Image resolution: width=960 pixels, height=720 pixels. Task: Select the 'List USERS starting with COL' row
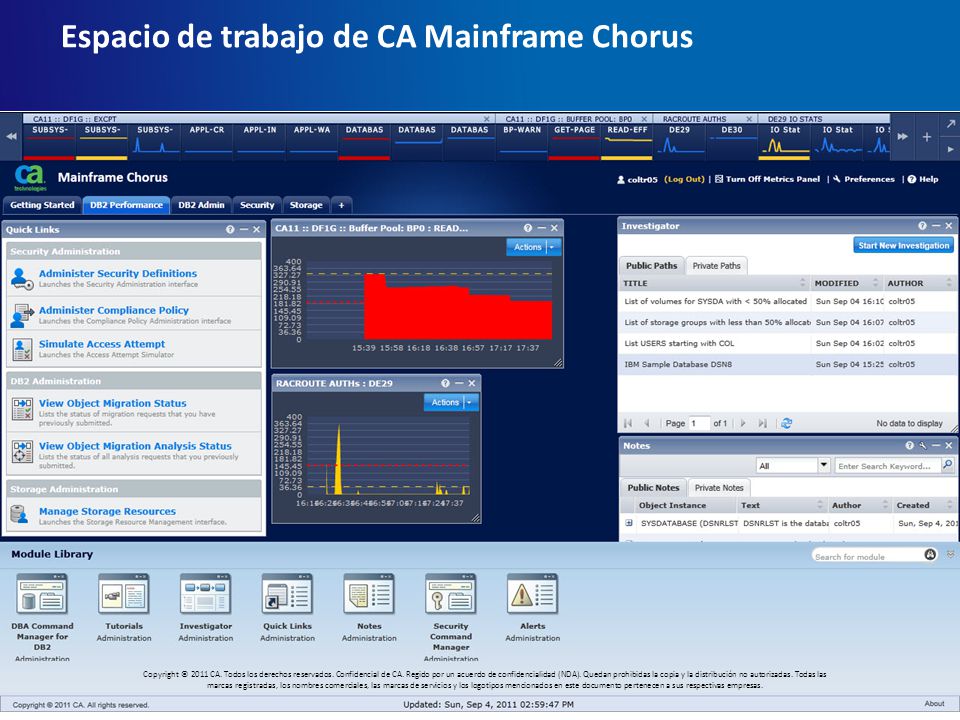[x=787, y=343]
